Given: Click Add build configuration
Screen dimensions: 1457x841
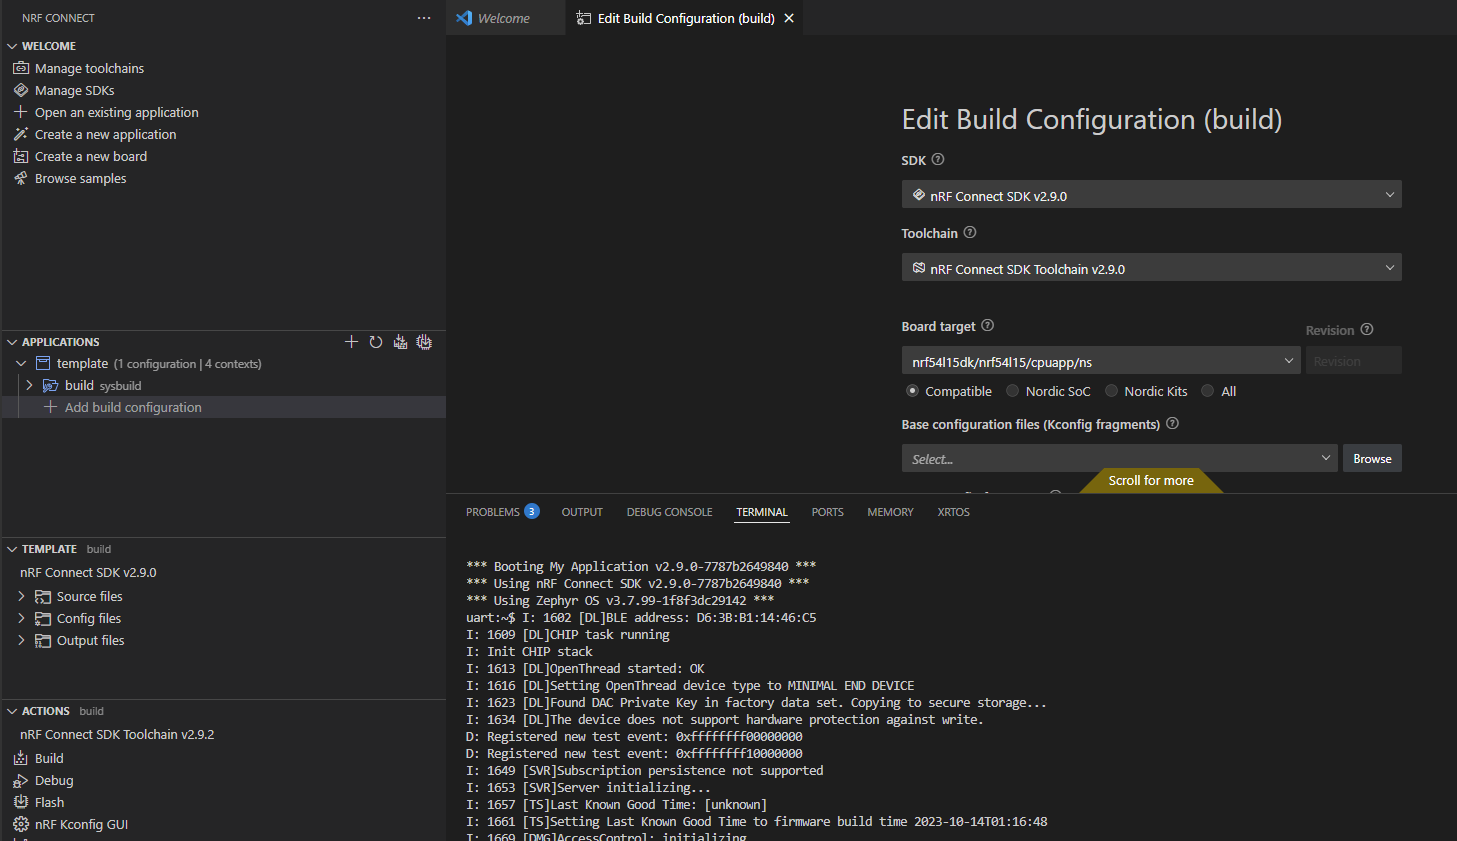Looking at the screenshot, I should [x=133, y=407].
